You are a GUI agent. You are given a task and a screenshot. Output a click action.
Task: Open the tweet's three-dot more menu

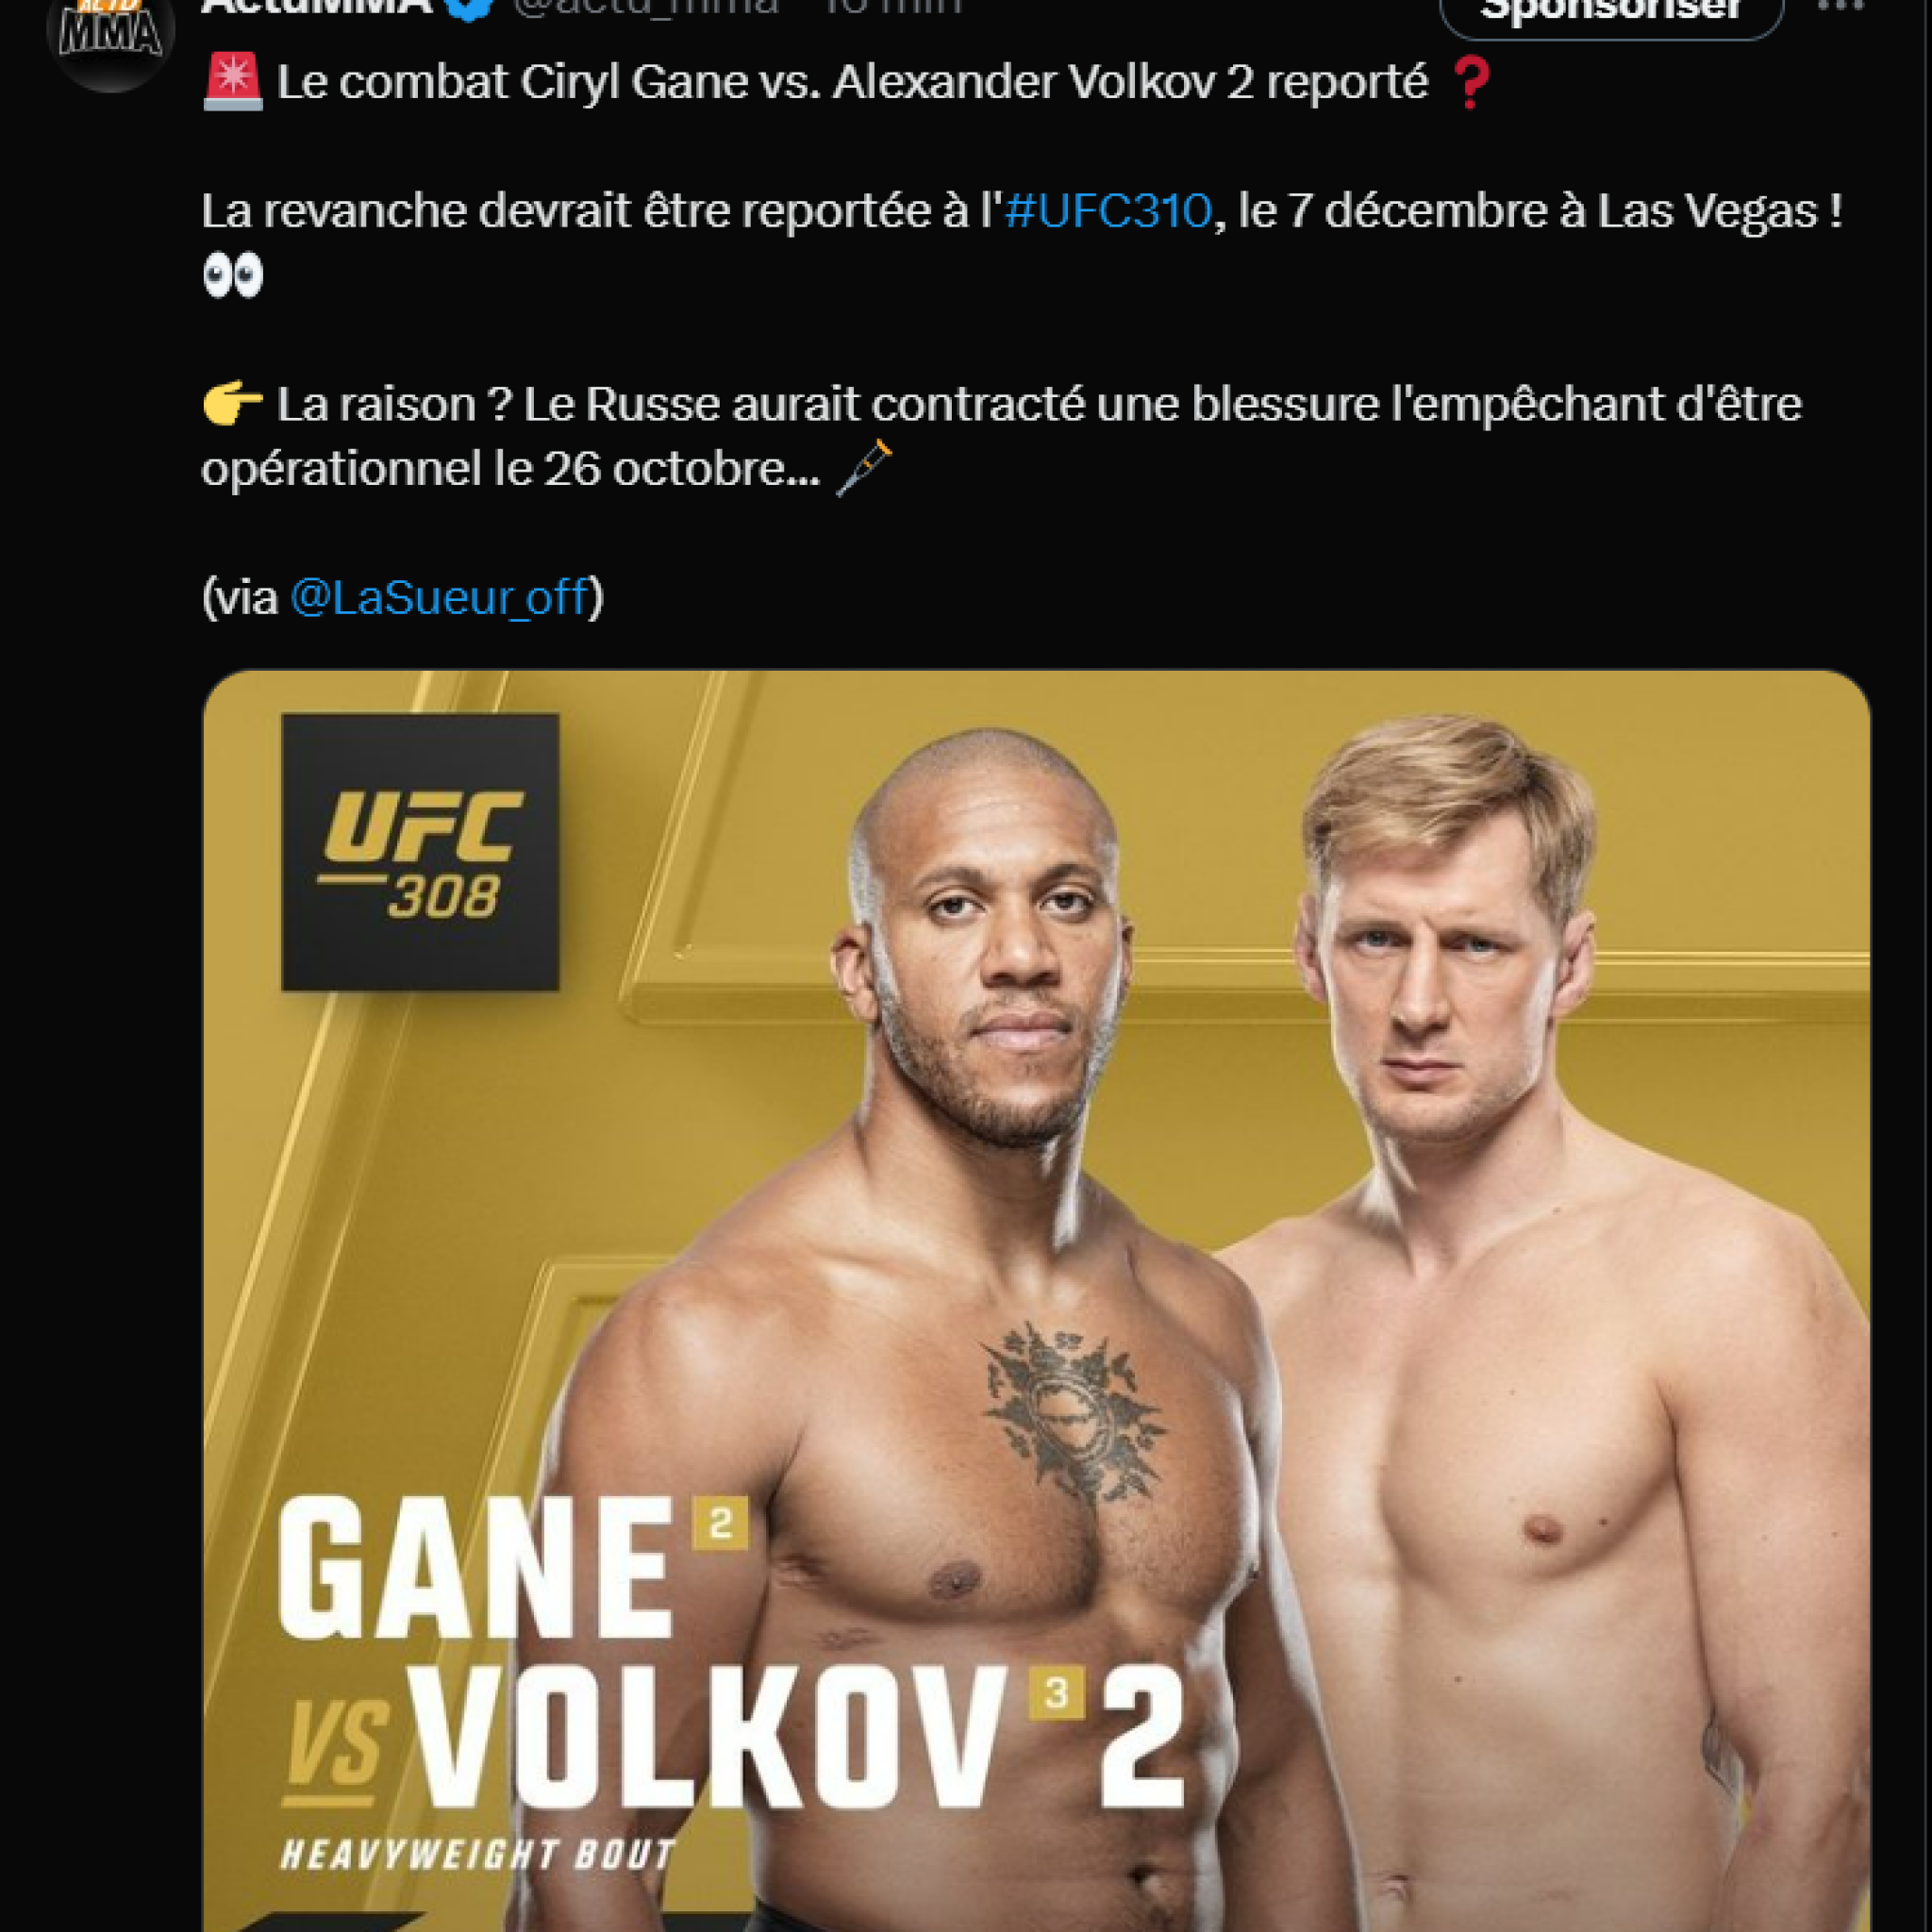tap(1841, 6)
